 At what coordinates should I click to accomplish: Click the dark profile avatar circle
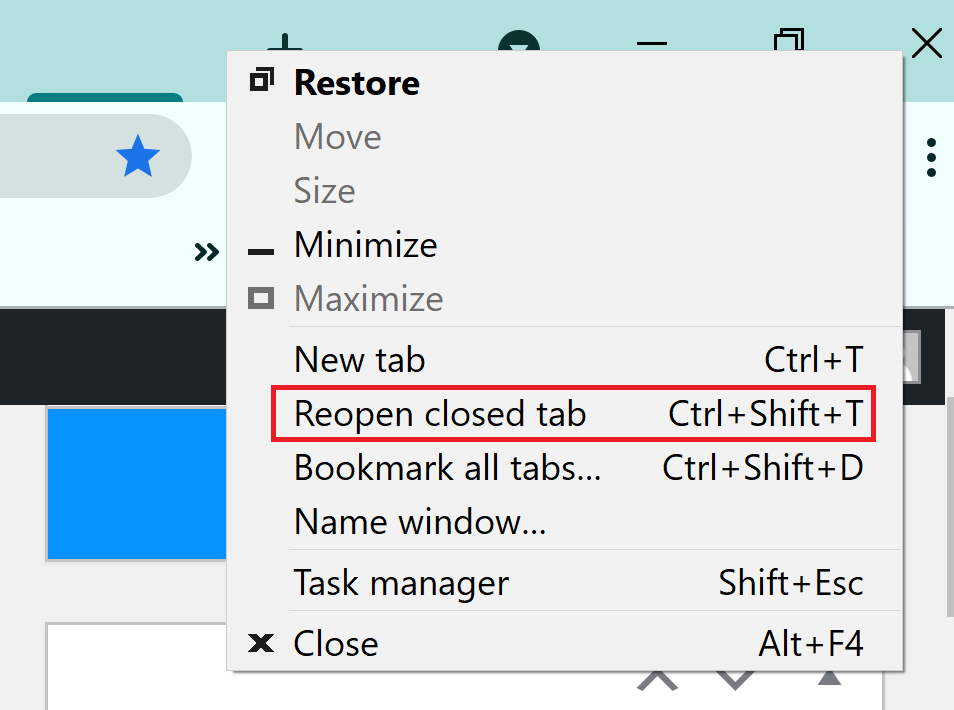coord(519,45)
